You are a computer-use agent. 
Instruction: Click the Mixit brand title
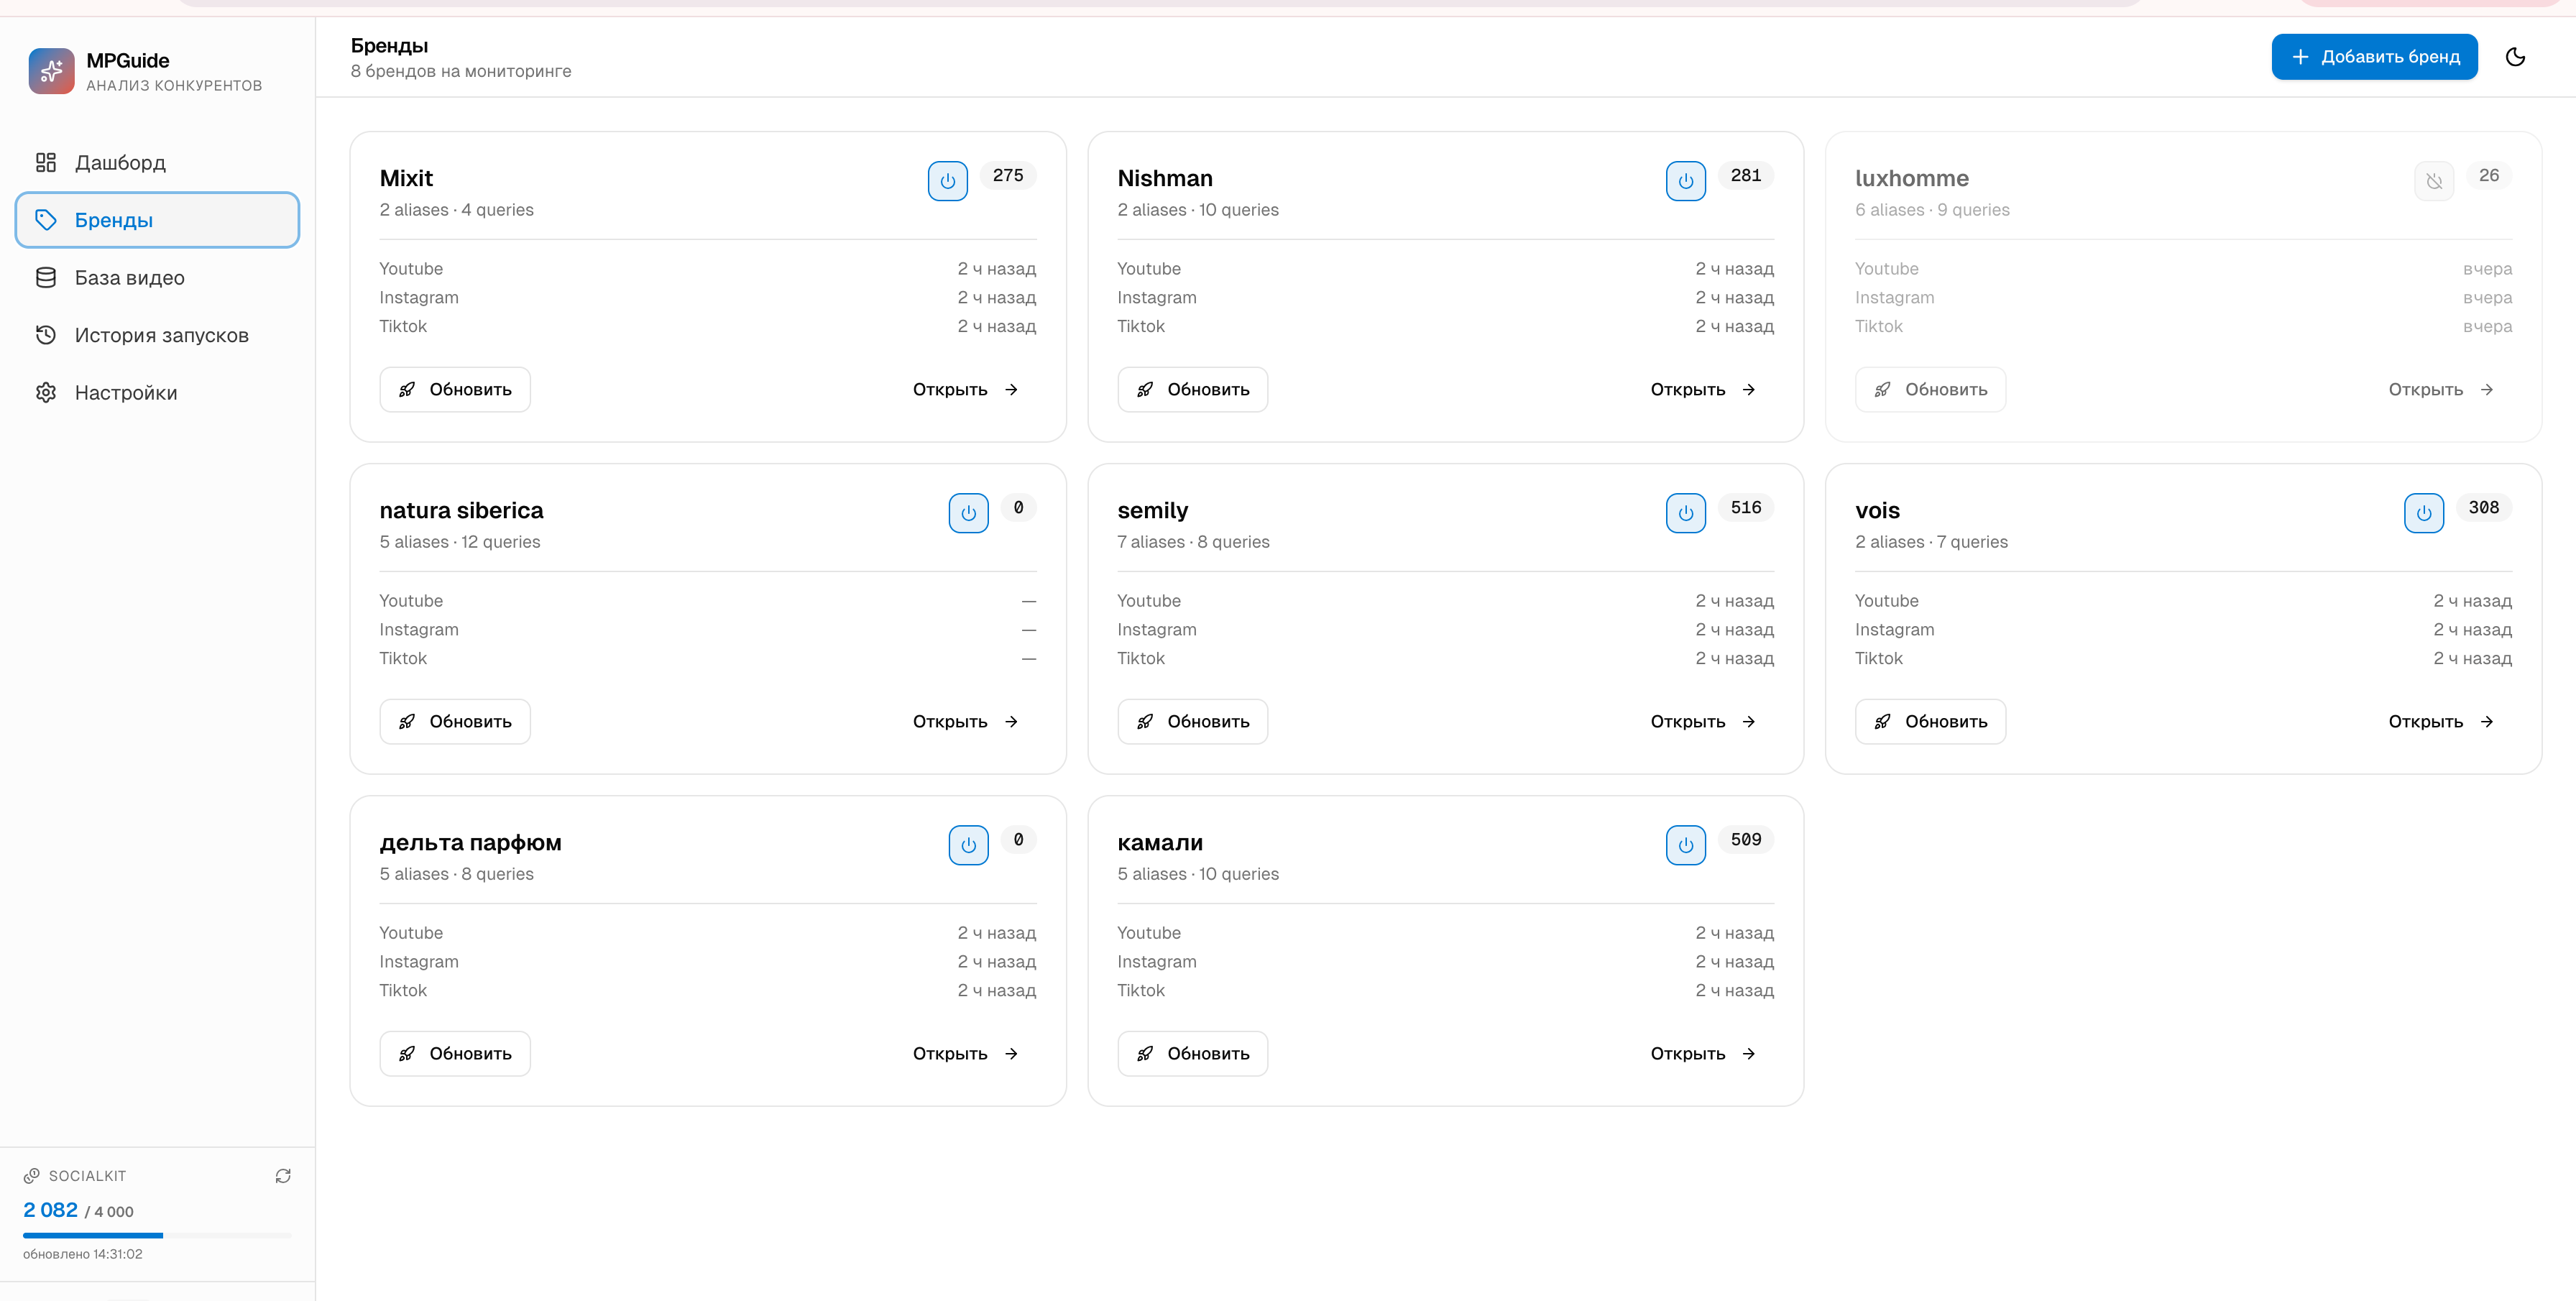click(406, 178)
